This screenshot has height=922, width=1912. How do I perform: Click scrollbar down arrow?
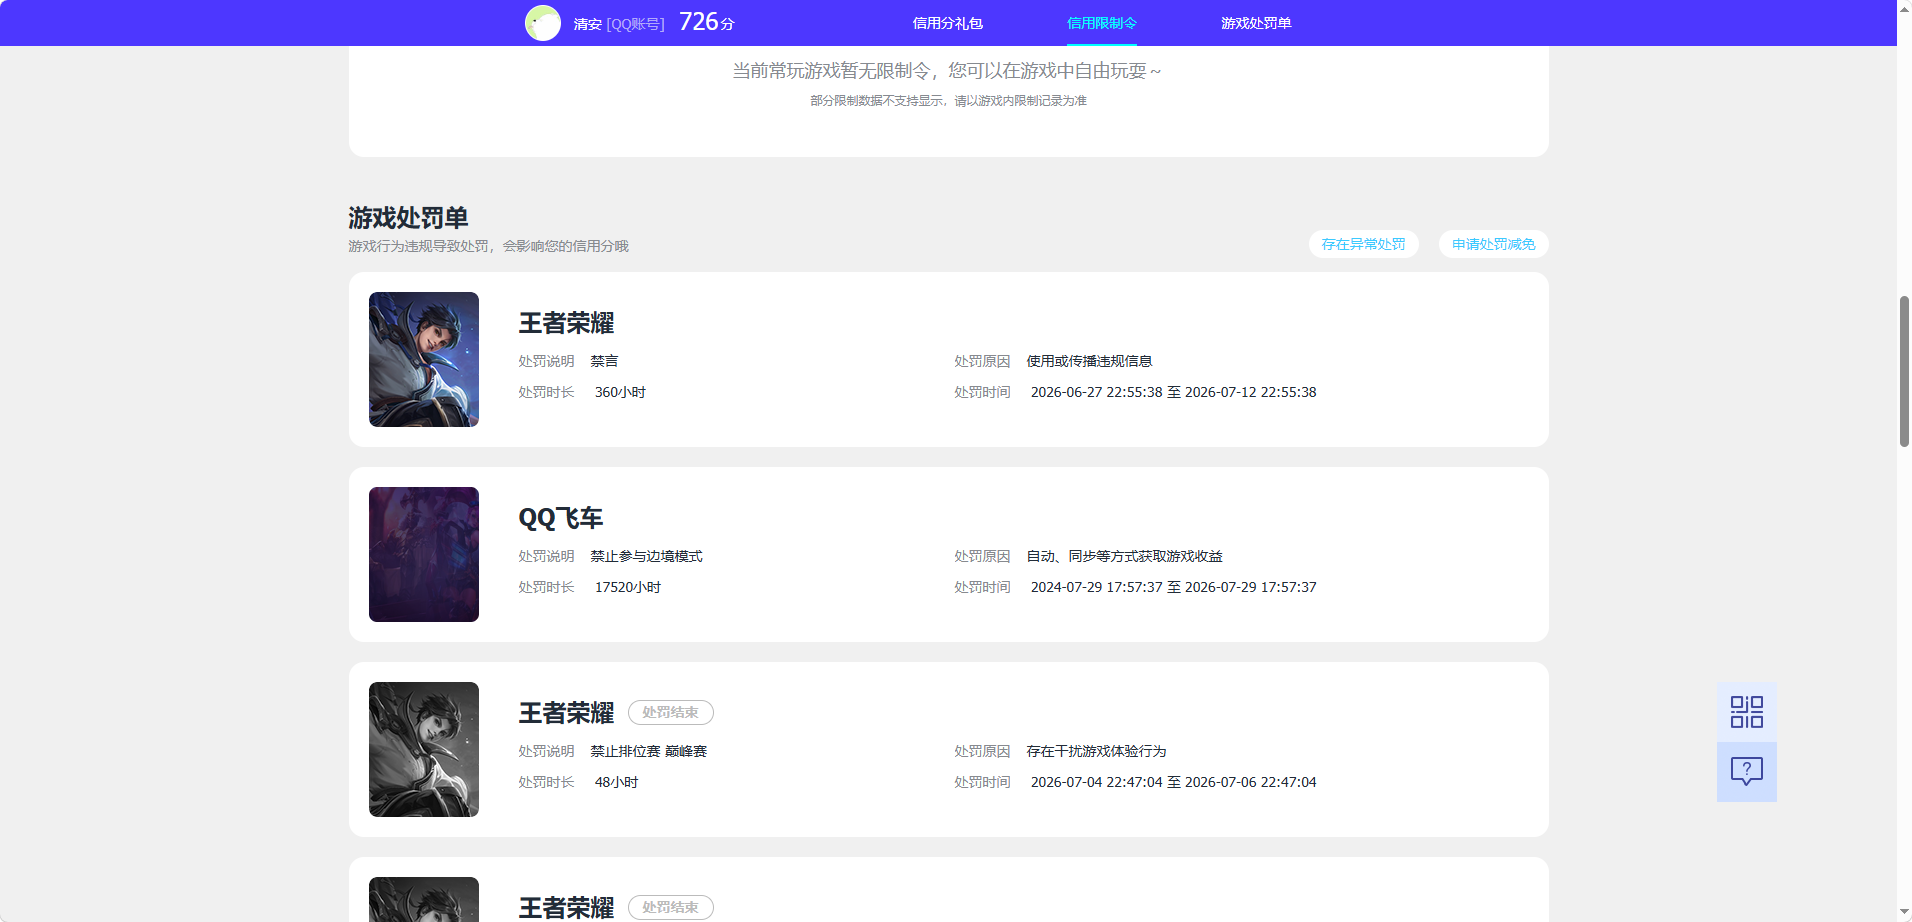tap(1904, 912)
